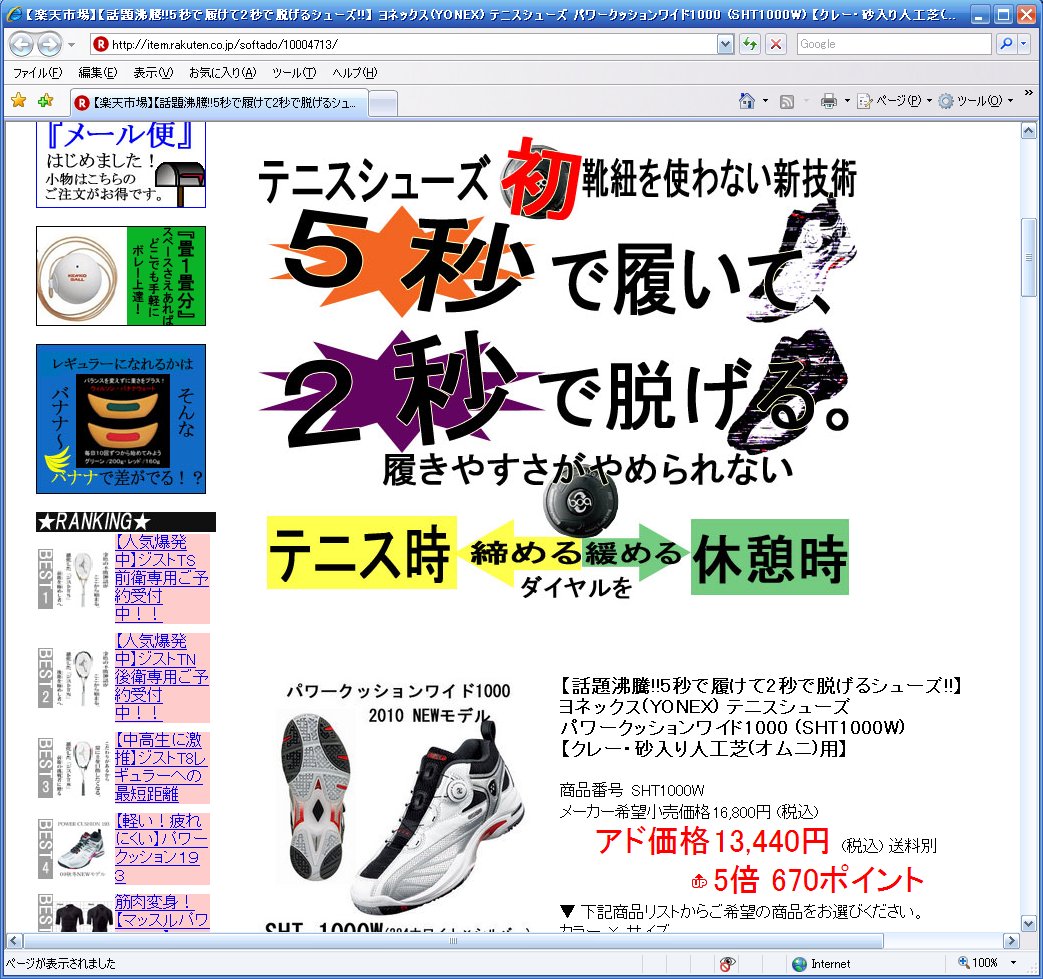Click the Print icon
Screen dimensions: 1043x979
[829, 101]
